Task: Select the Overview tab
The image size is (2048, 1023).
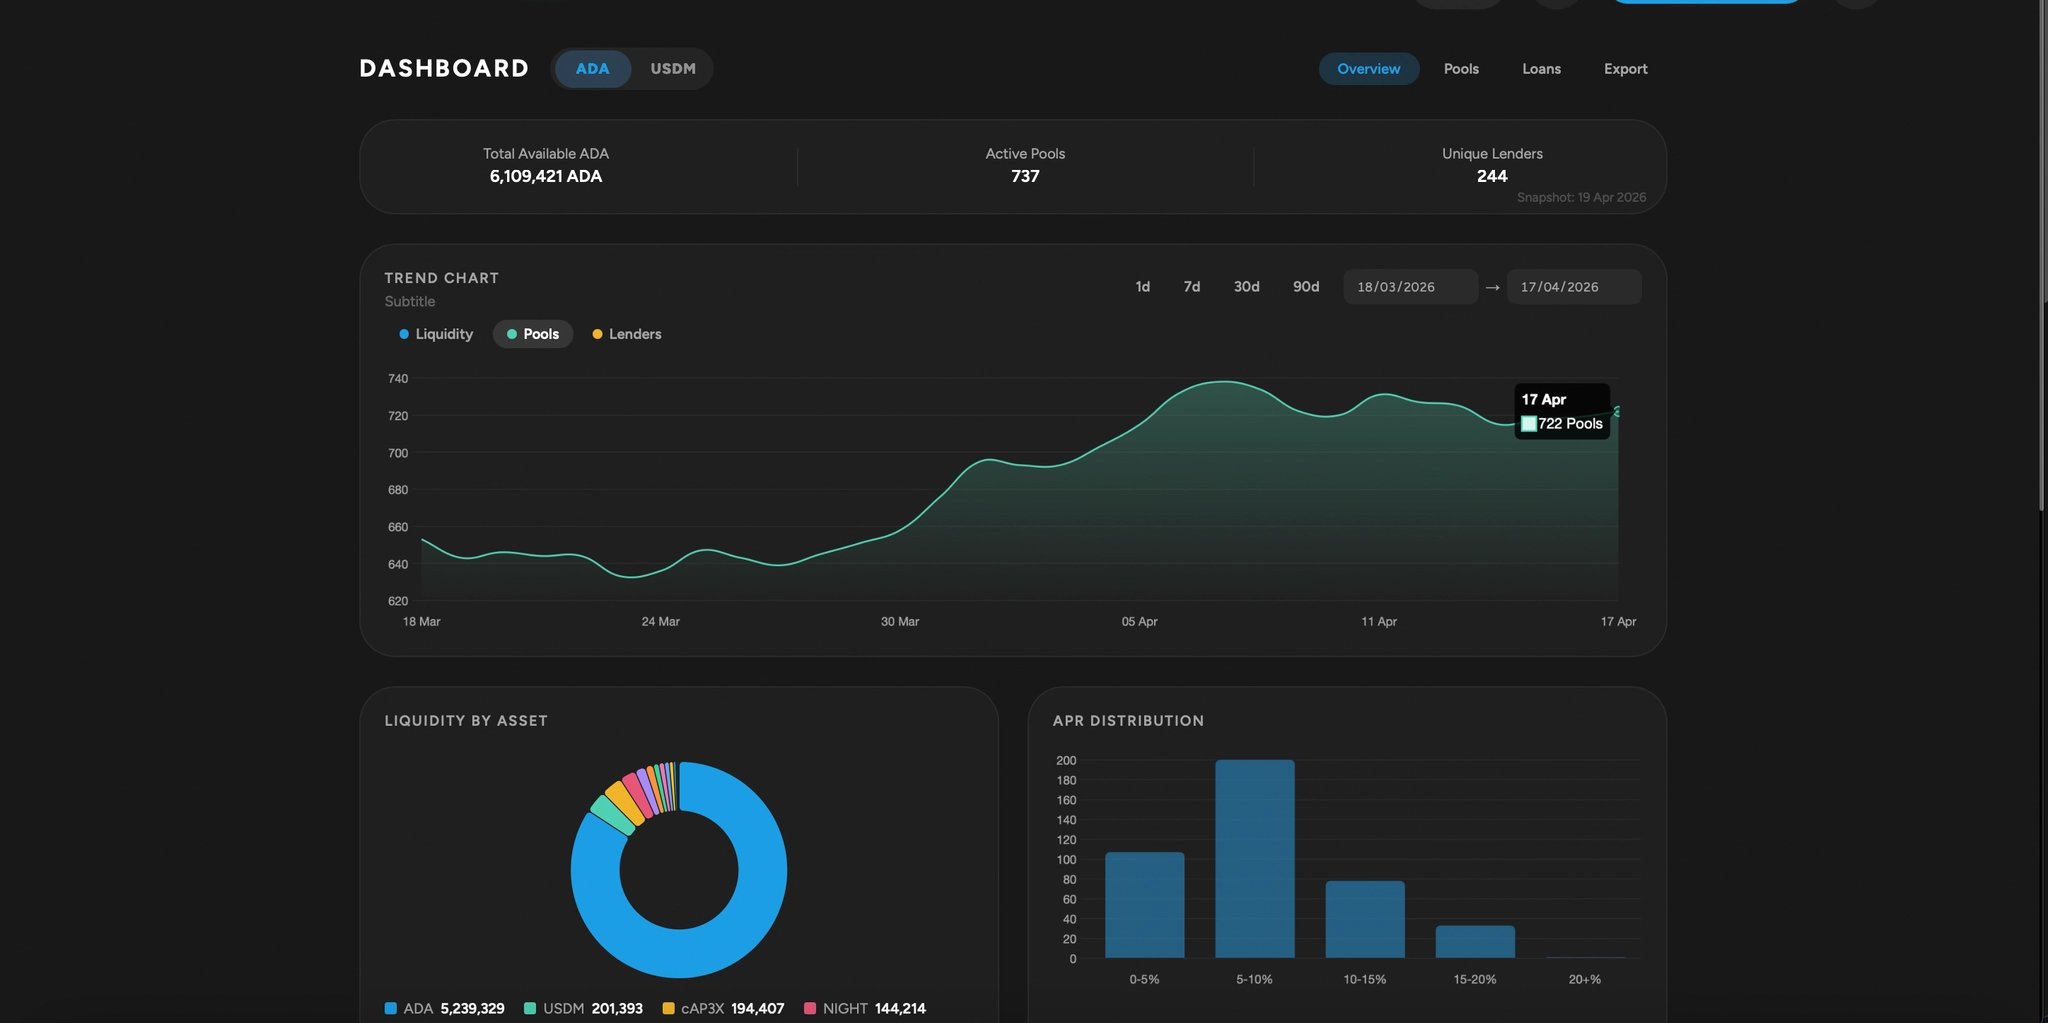Action: [x=1368, y=69]
